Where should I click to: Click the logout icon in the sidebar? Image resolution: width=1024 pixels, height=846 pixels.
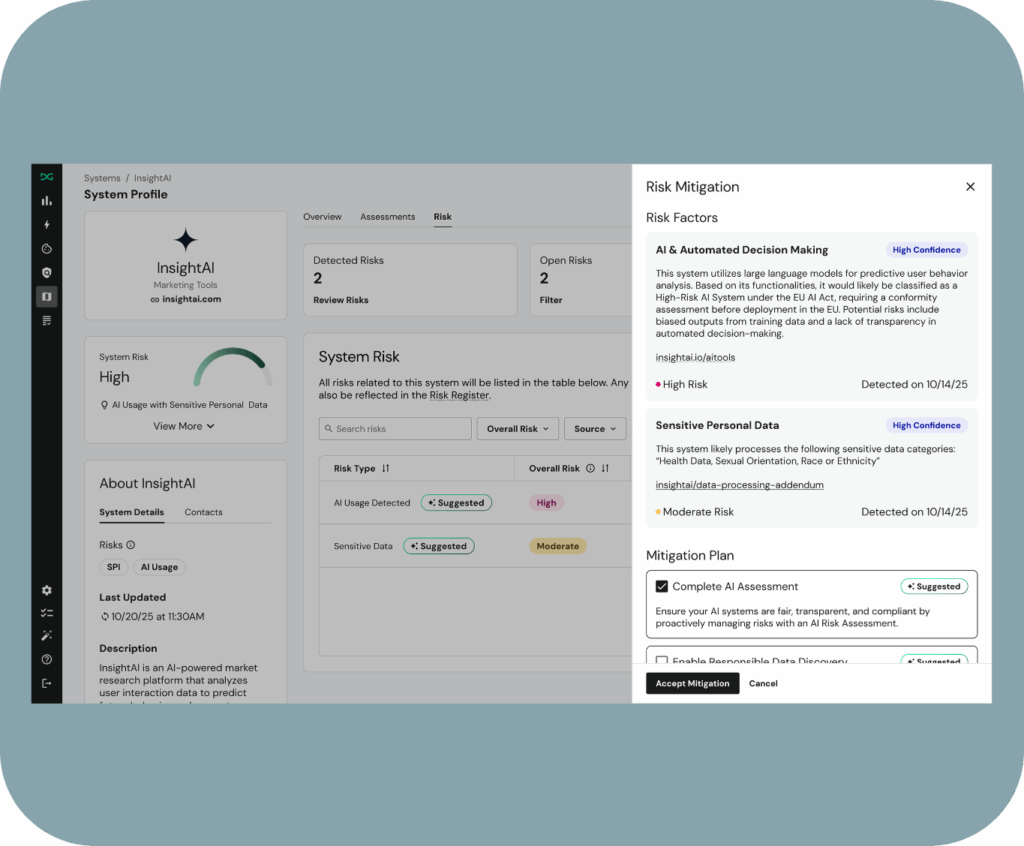46,684
